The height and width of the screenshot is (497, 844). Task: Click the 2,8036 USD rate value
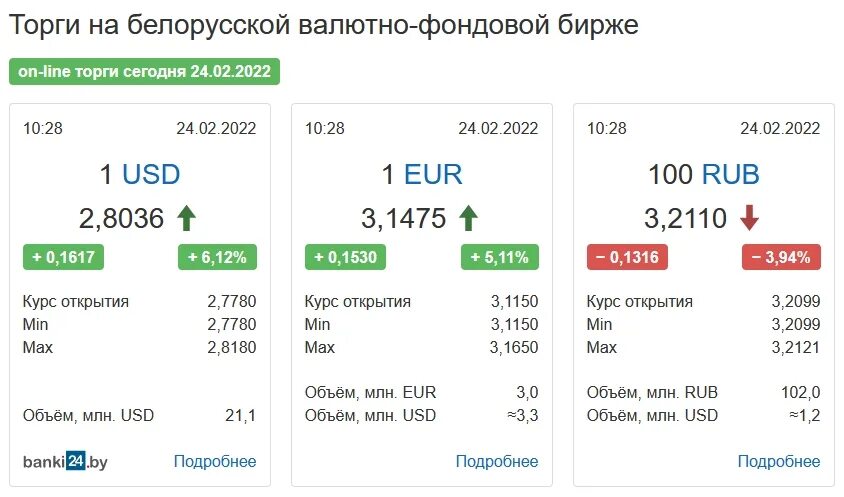pyautogui.click(x=121, y=219)
